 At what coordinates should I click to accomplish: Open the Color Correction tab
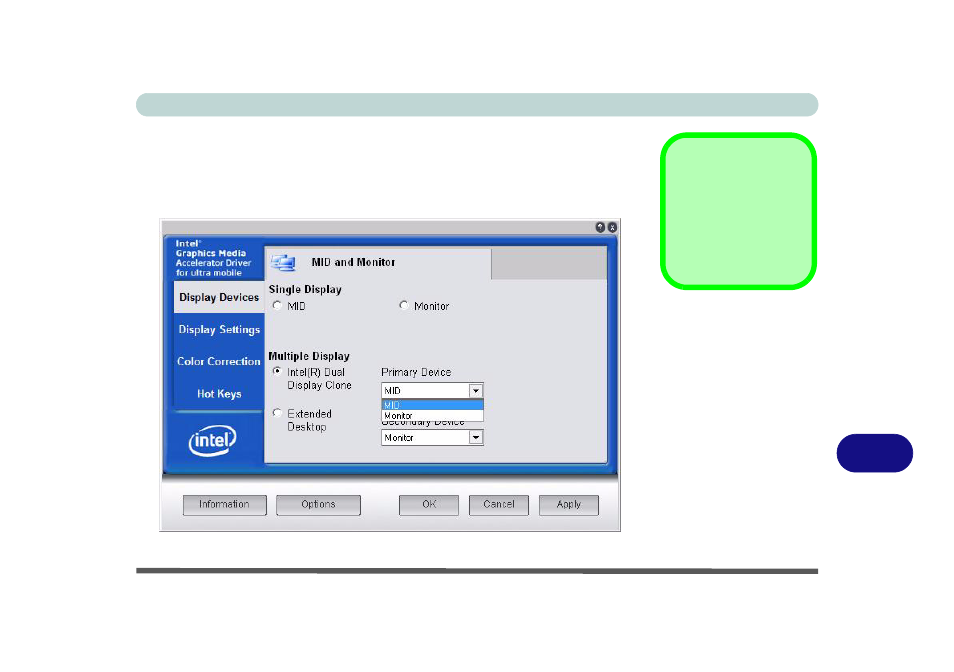tap(219, 361)
